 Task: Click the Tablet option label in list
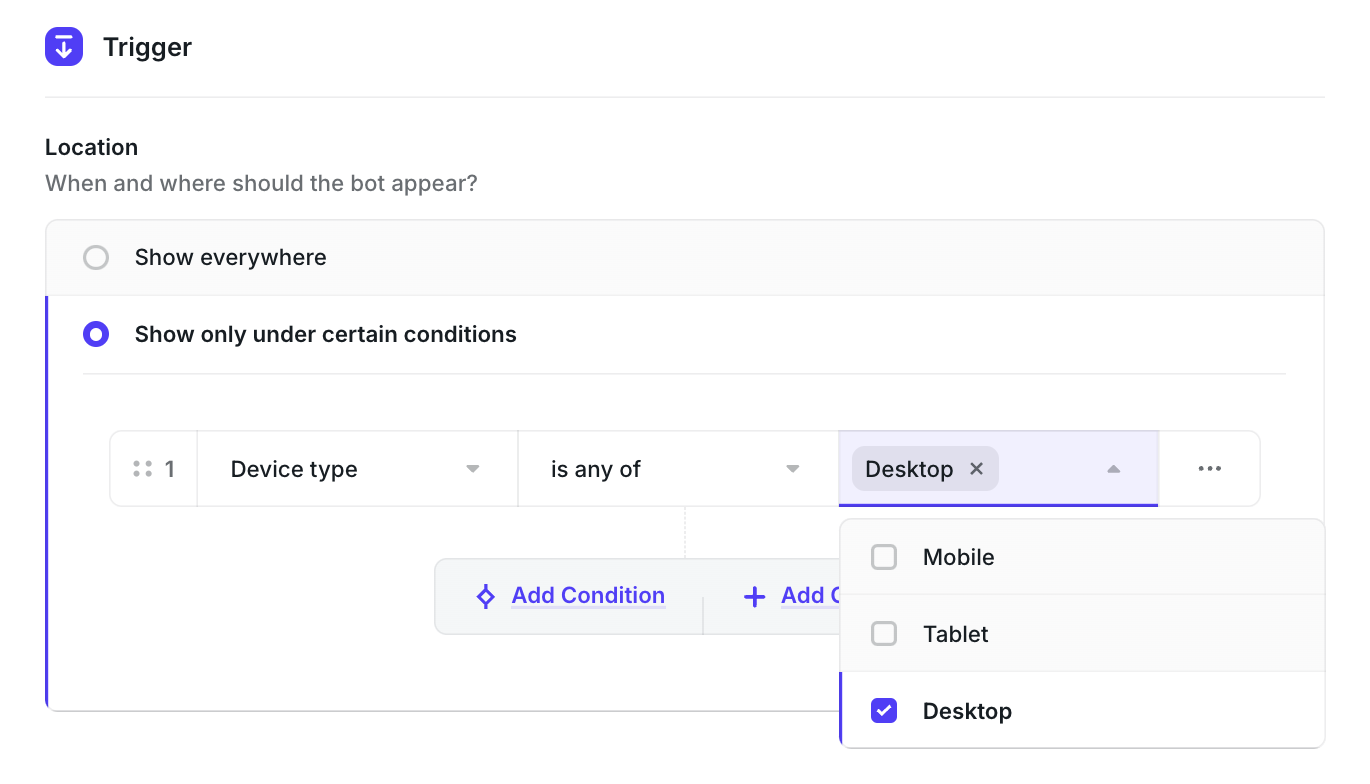(x=955, y=634)
